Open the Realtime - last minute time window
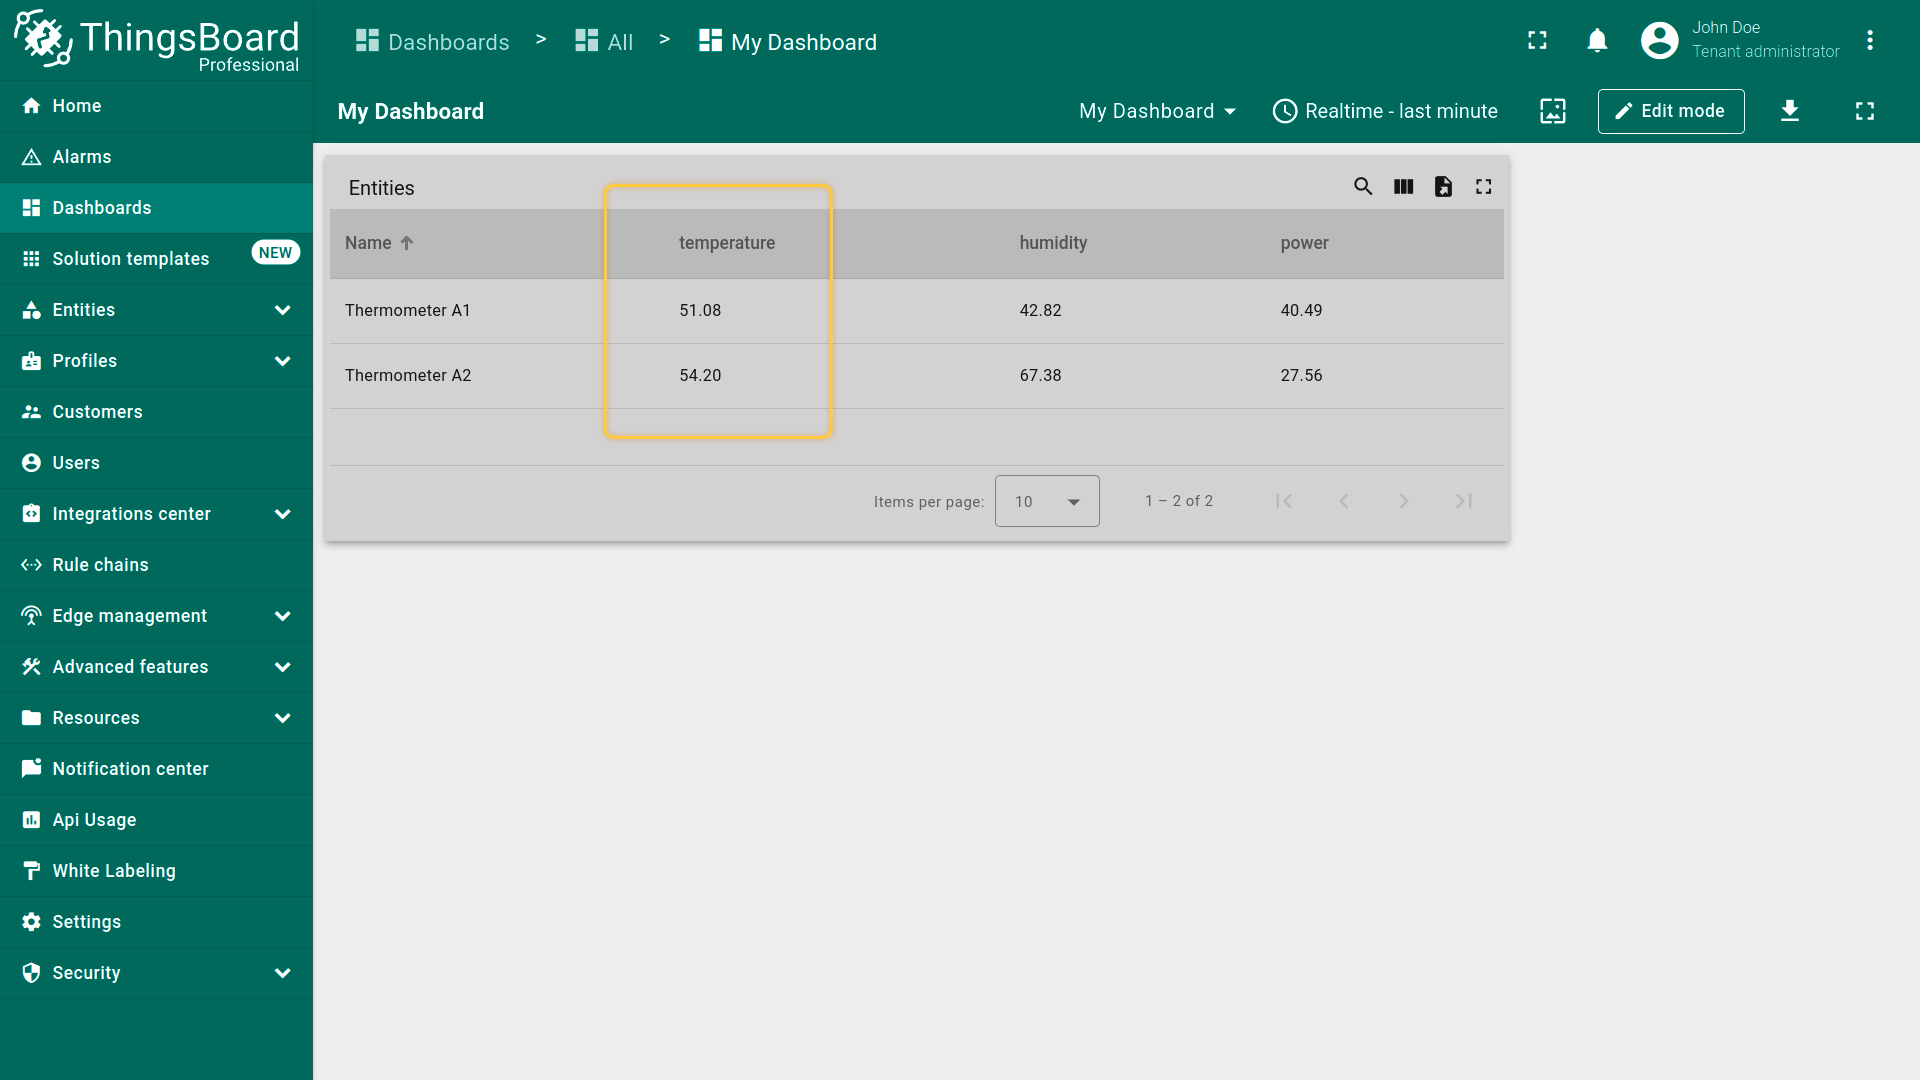 click(1385, 111)
